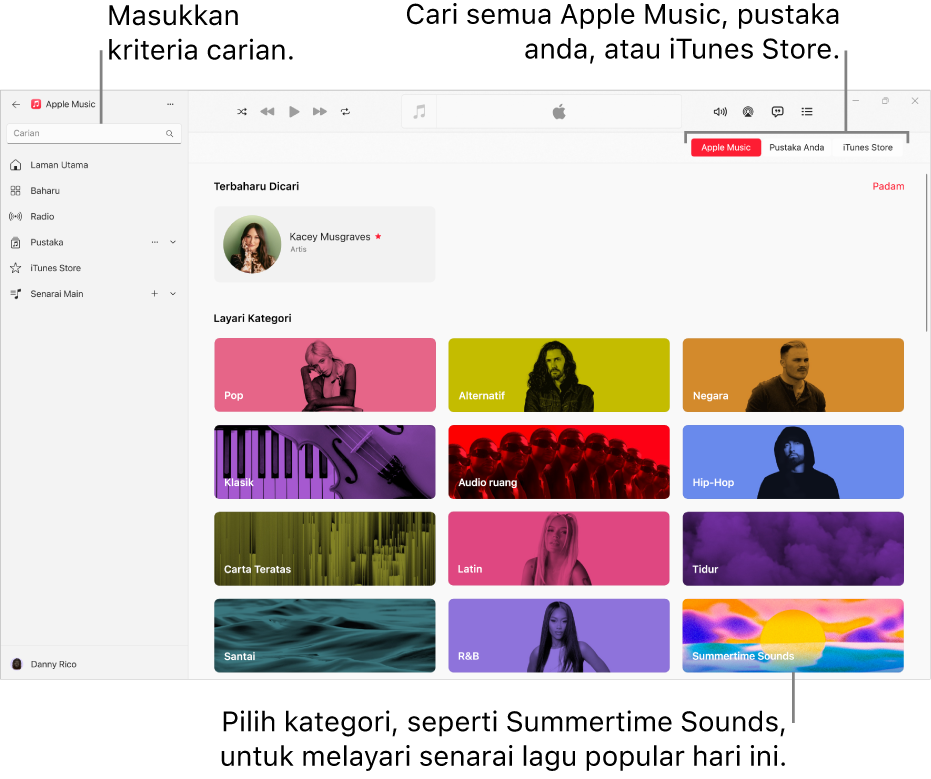Screen dimensions: 931x779
Task: Open the sidebar three-dot options menu
Action: click(170, 104)
